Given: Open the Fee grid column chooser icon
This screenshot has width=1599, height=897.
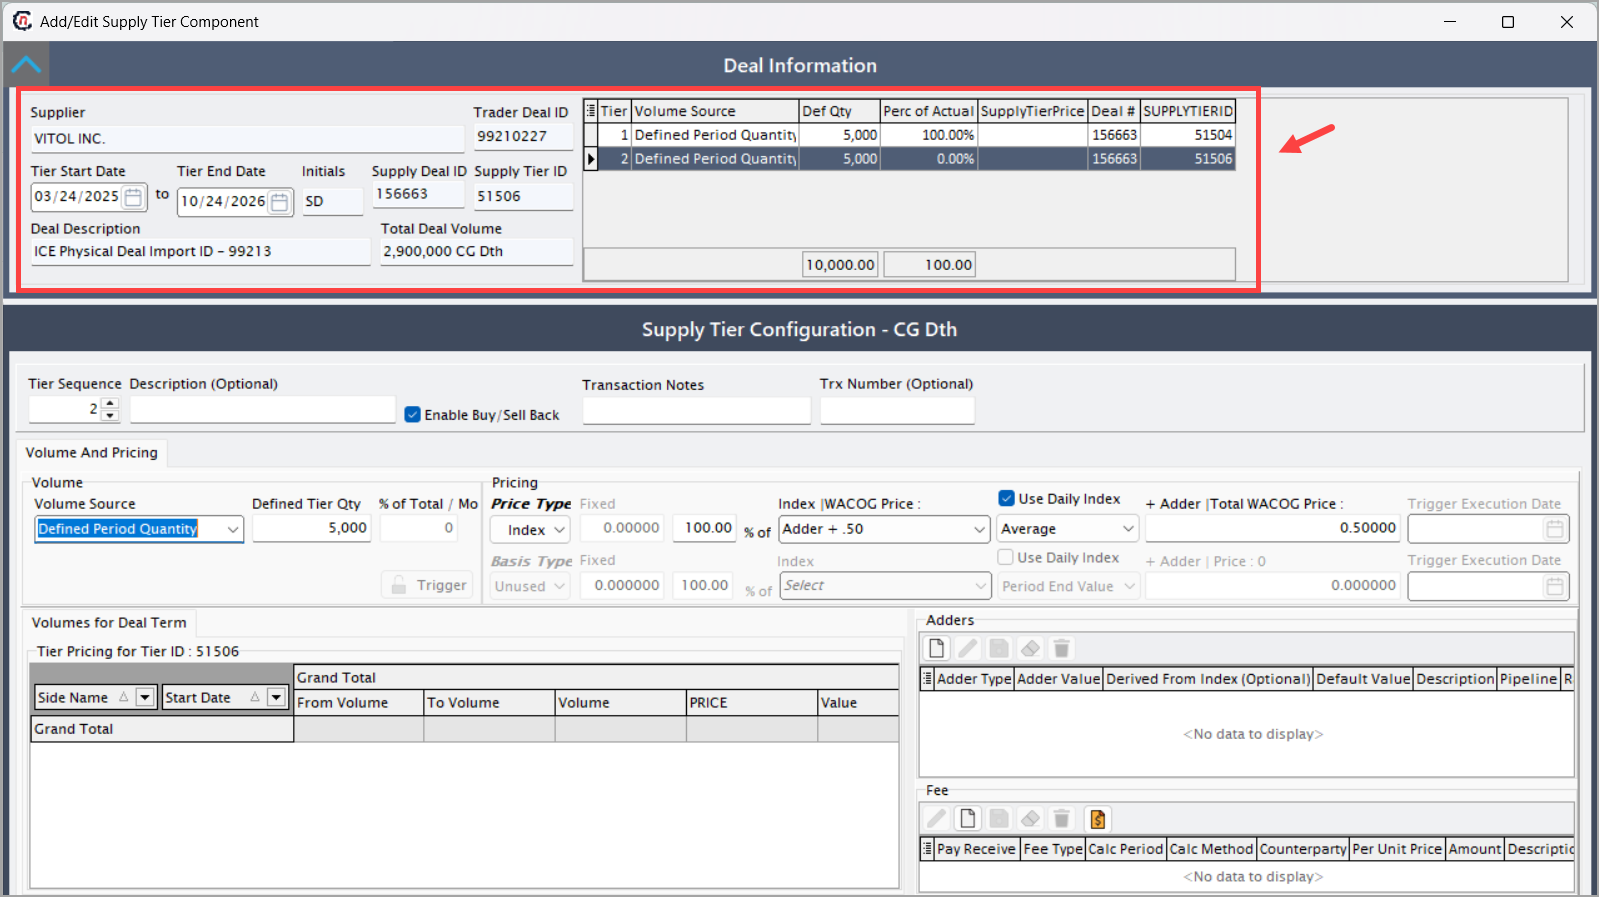Looking at the screenshot, I should click(x=927, y=849).
